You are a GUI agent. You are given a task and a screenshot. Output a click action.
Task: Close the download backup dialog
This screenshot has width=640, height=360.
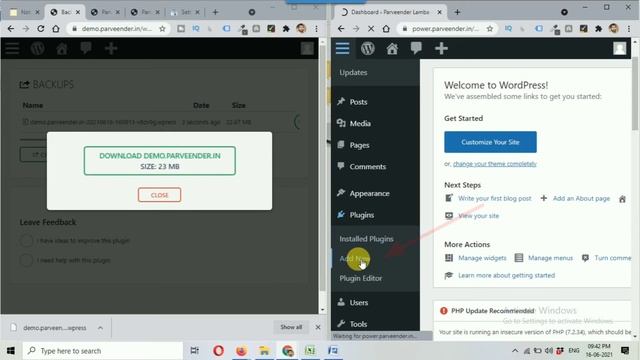(159, 195)
